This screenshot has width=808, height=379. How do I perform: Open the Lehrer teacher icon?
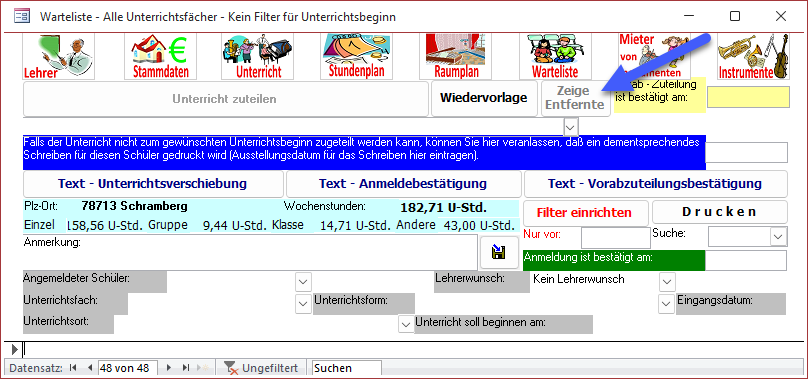coord(59,56)
